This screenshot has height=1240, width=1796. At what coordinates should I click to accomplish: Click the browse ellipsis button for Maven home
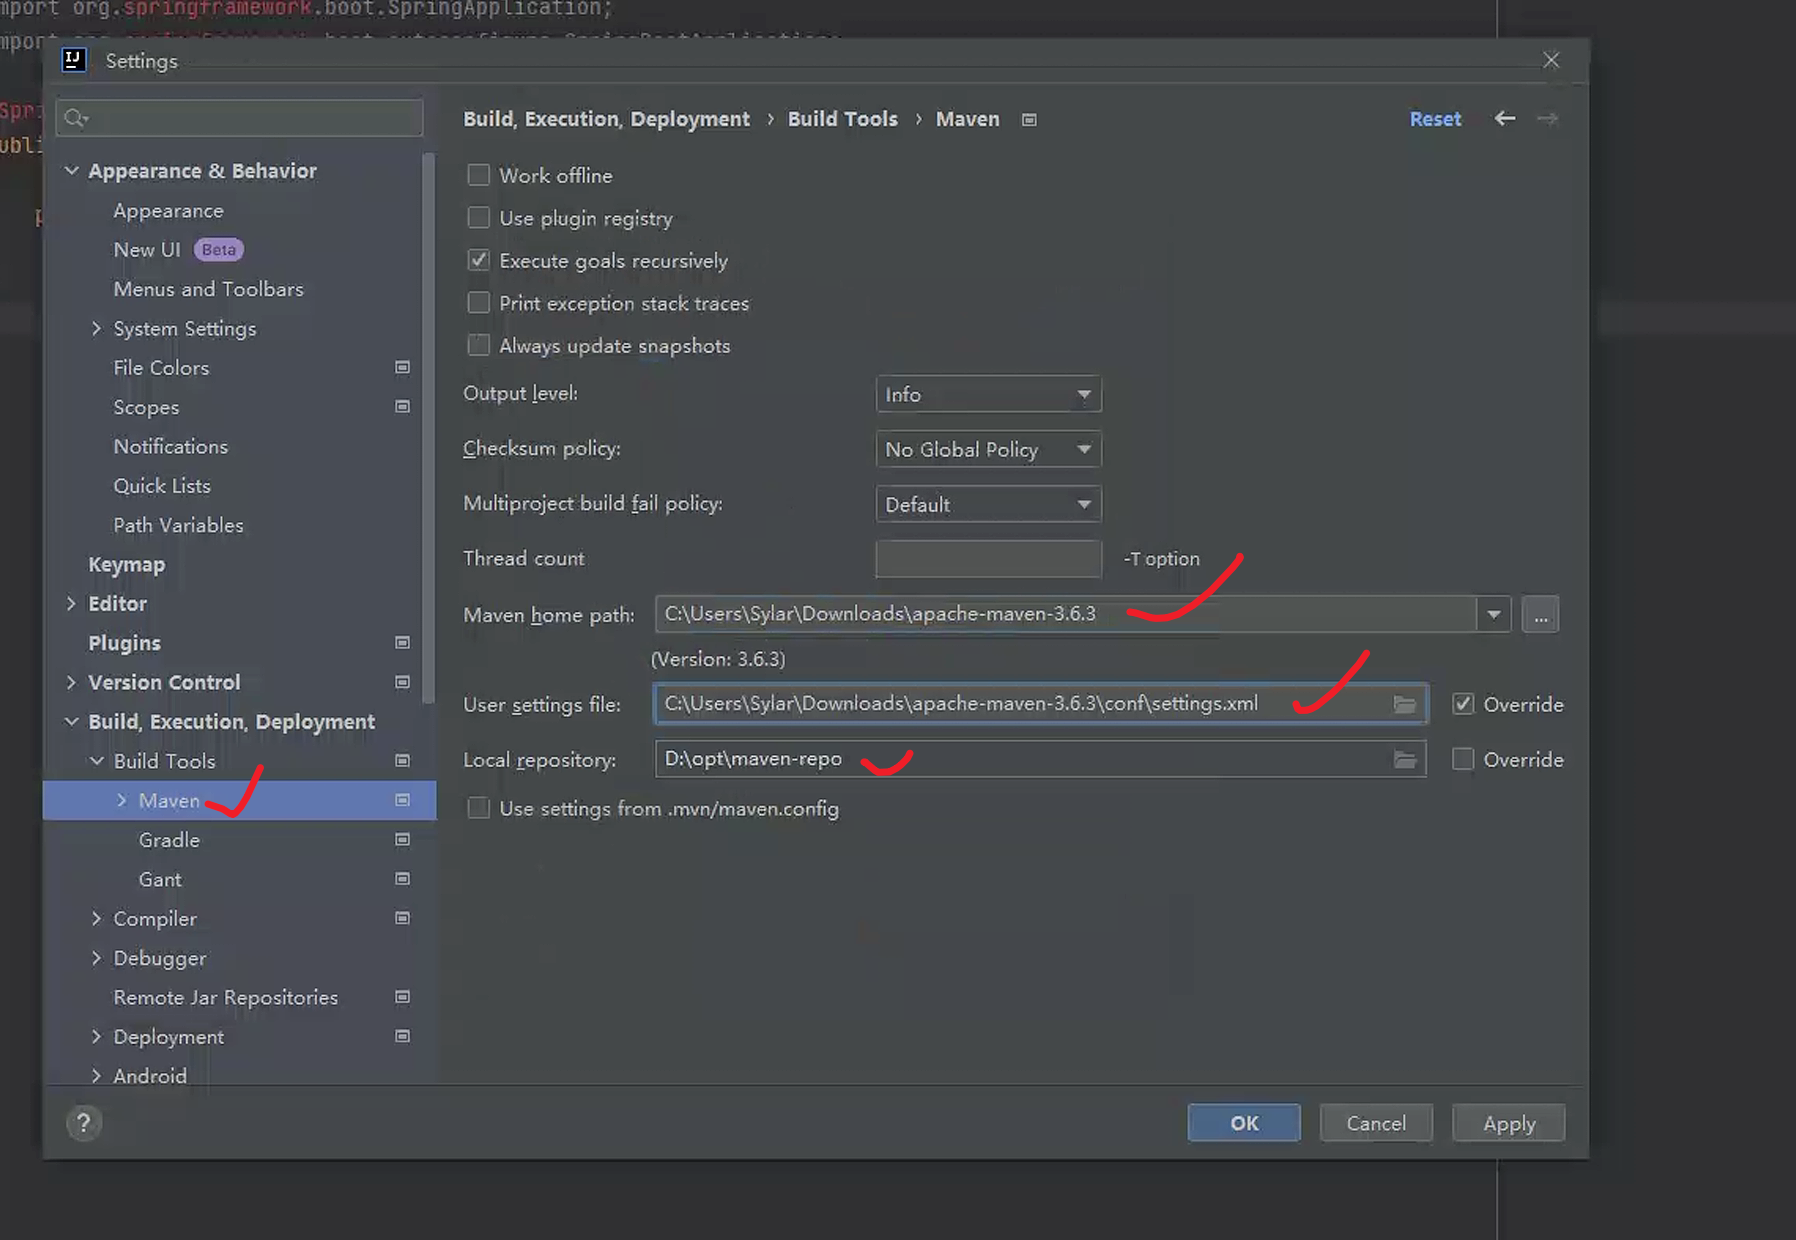click(x=1540, y=615)
